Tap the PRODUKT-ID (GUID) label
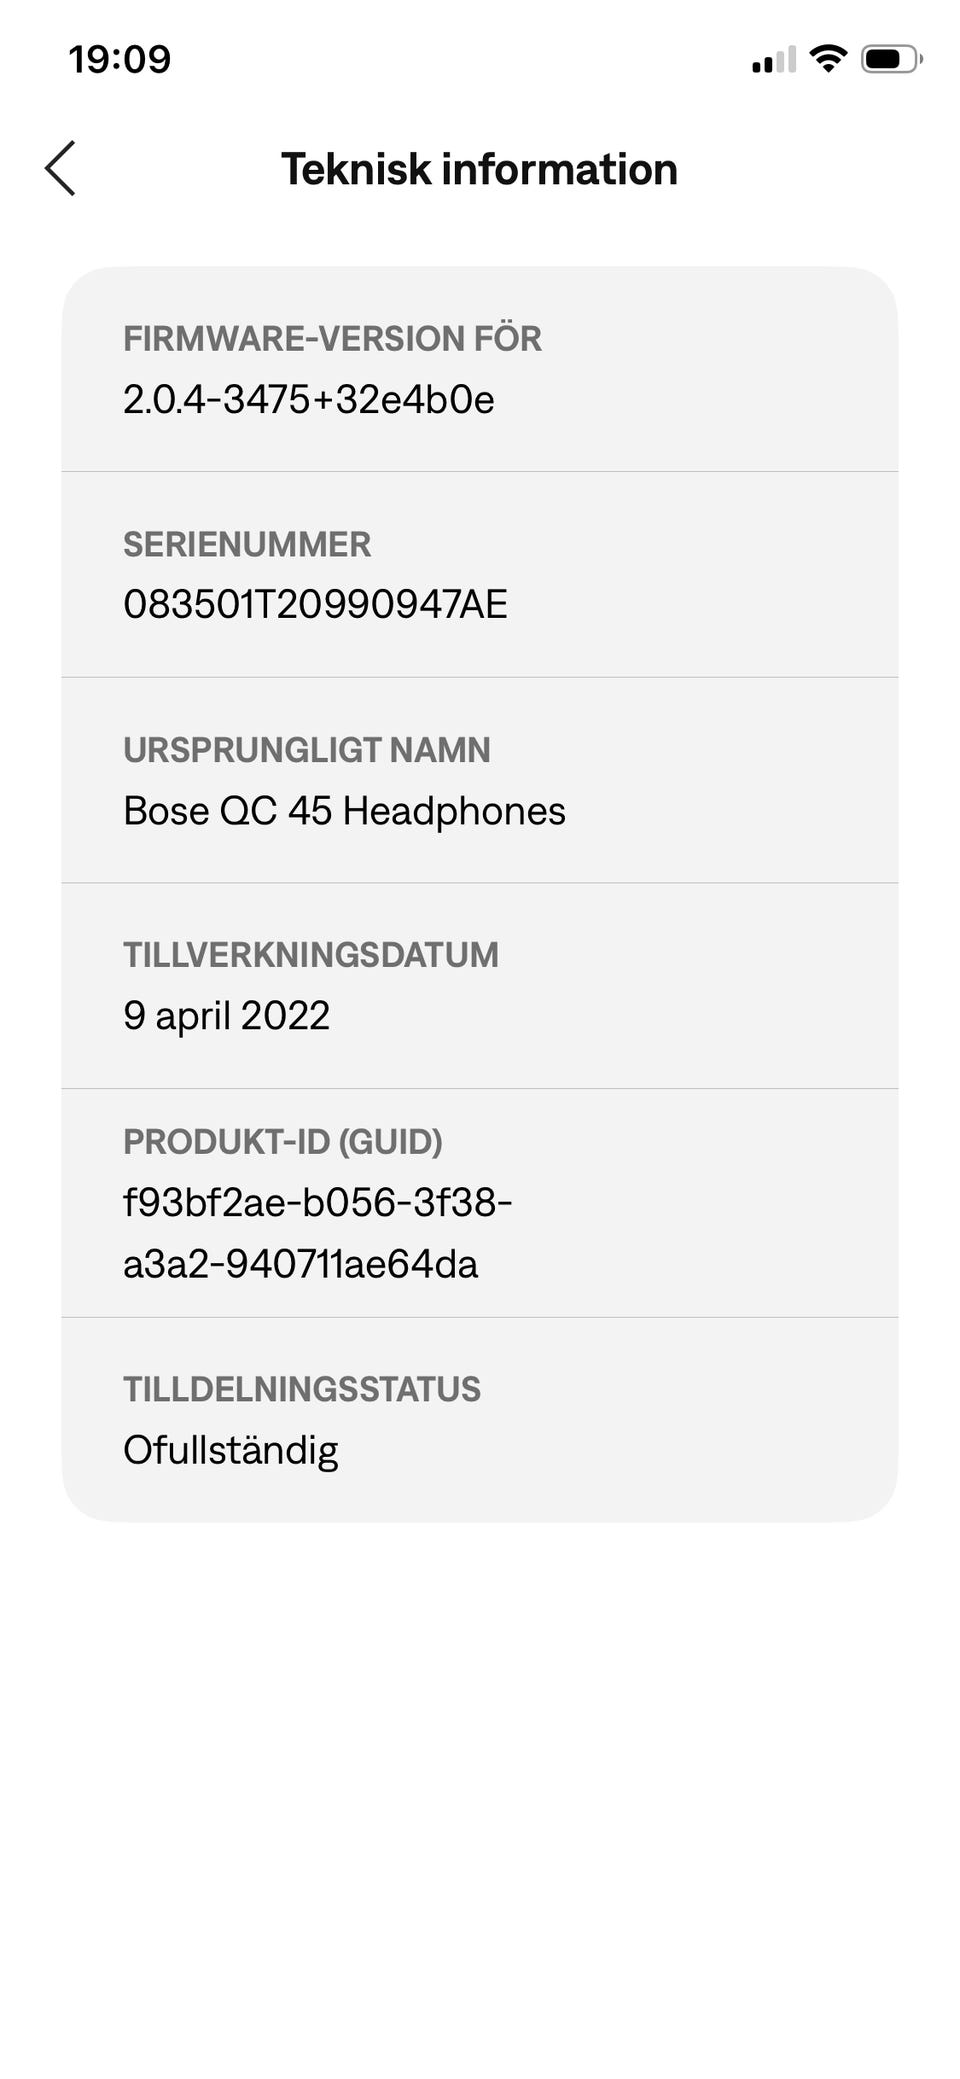This screenshot has height=2079, width=960. click(x=282, y=1142)
